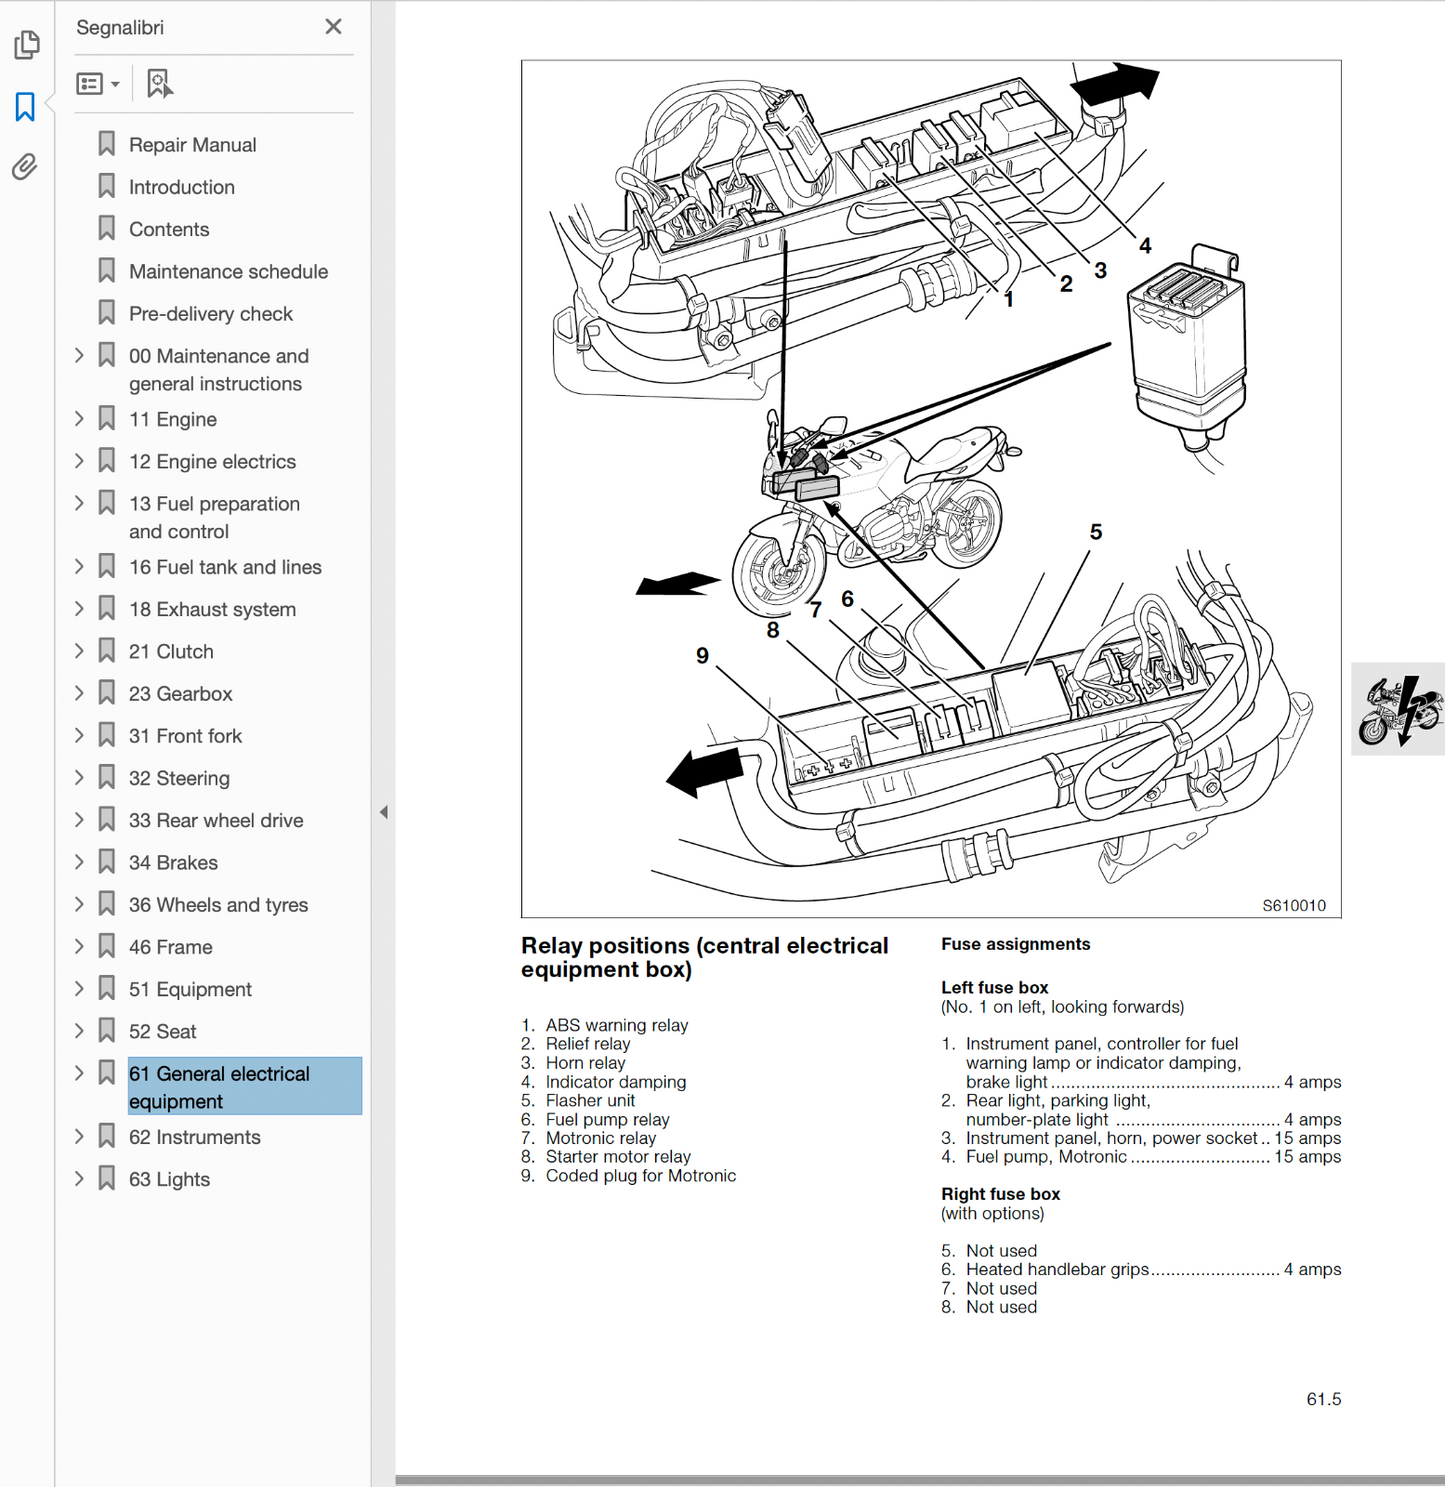
Task: Open the page thumbnails panel icon
Action: [27, 45]
